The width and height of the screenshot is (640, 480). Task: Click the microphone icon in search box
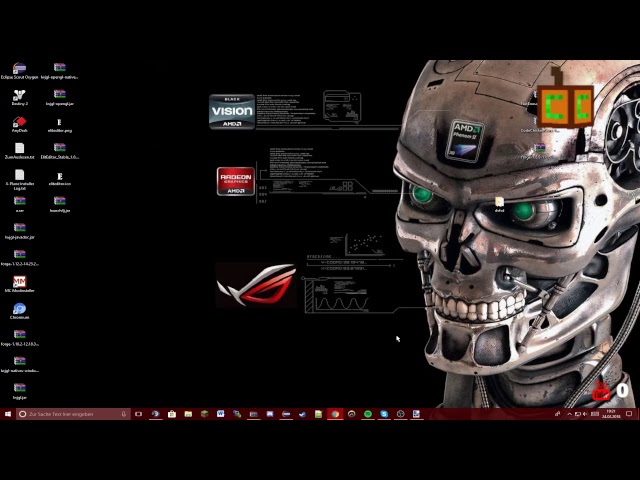point(123,414)
